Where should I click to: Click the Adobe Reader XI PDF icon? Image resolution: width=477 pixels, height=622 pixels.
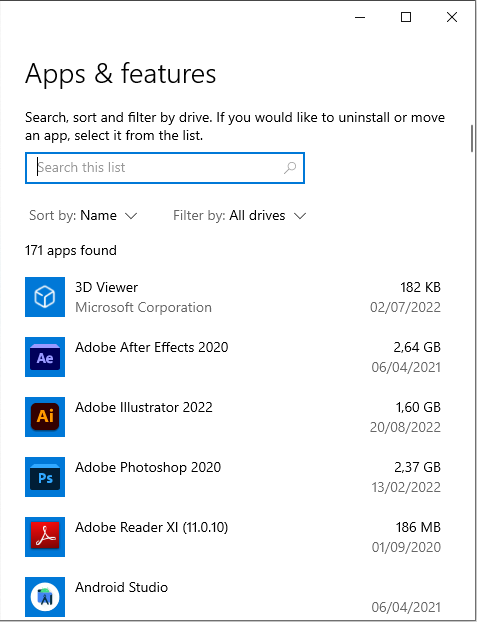coord(45,537)
